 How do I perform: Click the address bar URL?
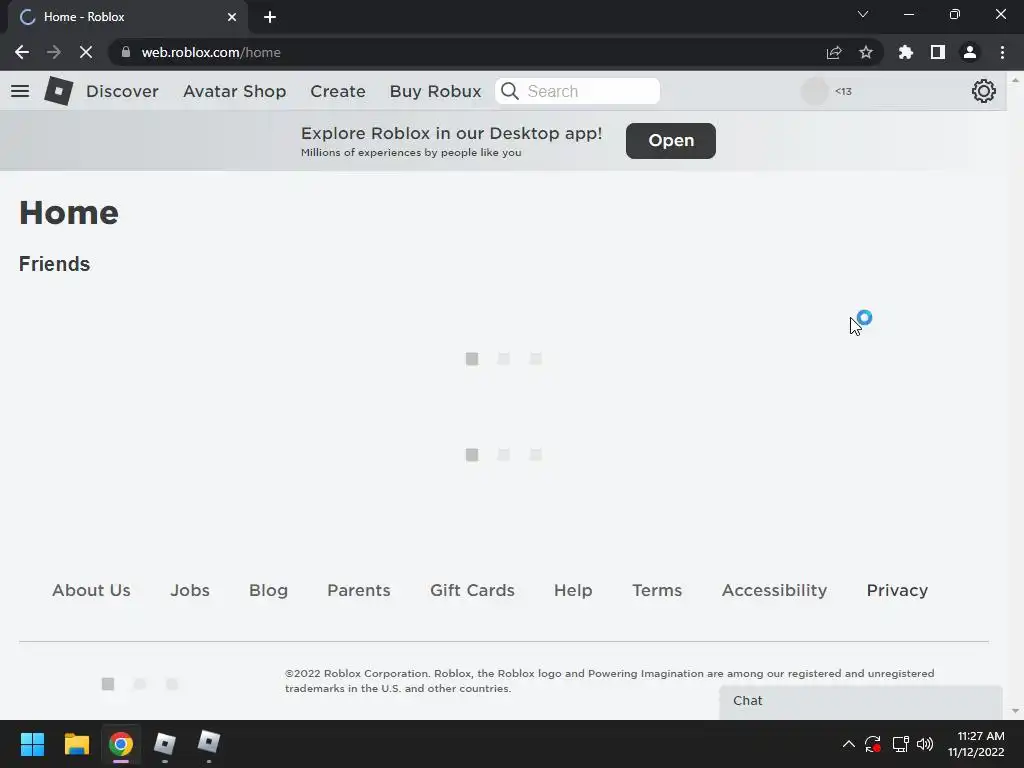point(211,52)
